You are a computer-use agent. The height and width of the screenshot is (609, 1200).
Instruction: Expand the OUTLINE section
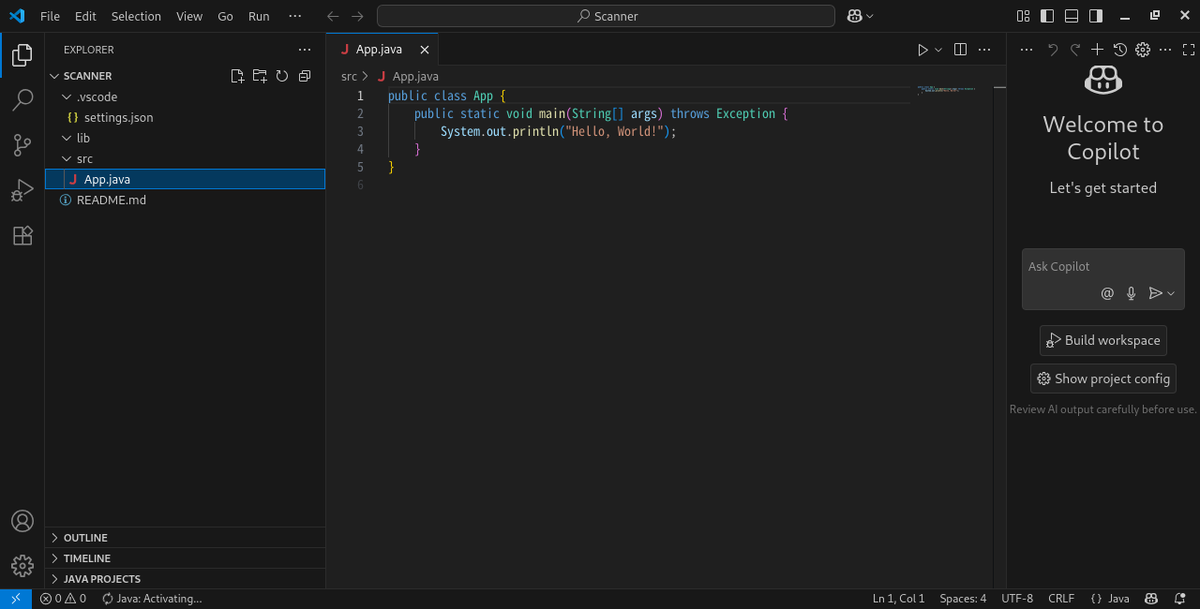coord(185,537)
